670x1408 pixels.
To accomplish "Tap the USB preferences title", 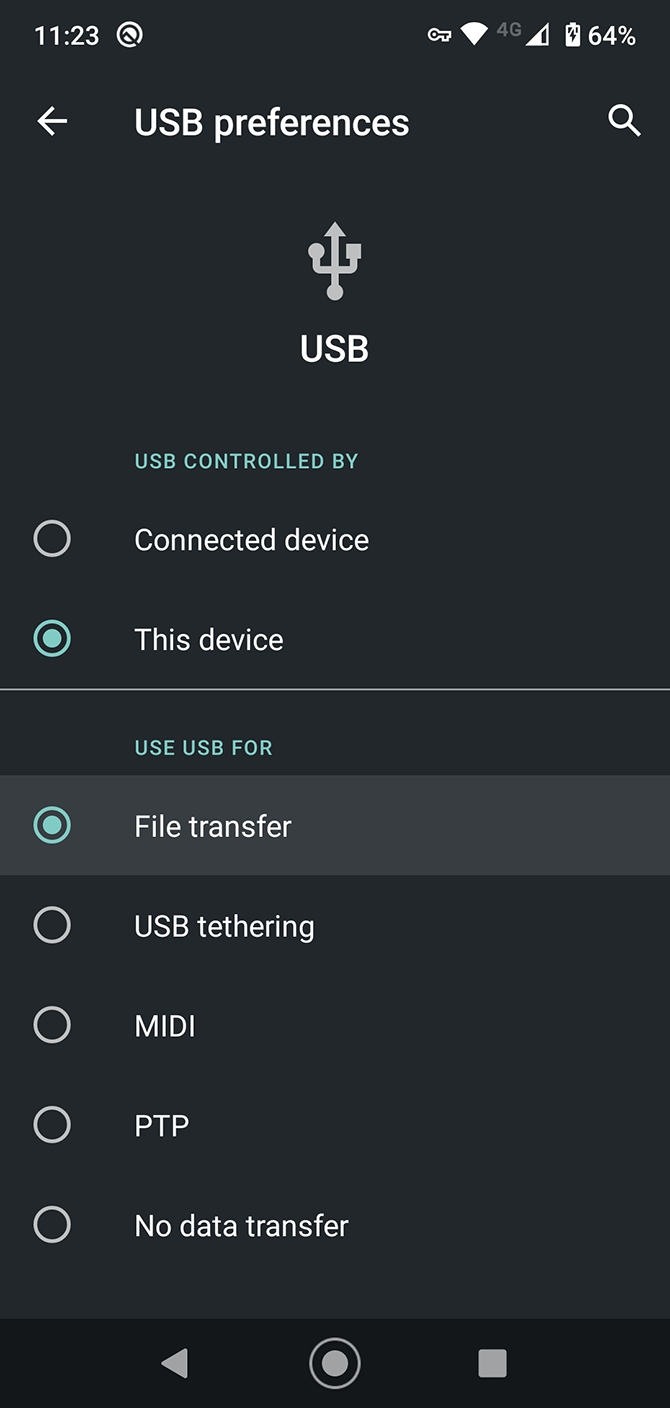I will click(x=271, y=120).
